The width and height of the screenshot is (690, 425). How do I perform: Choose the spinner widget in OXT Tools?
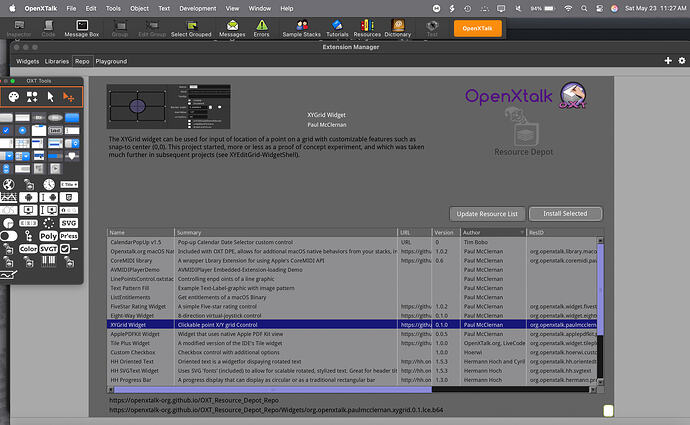coord(49,223)
